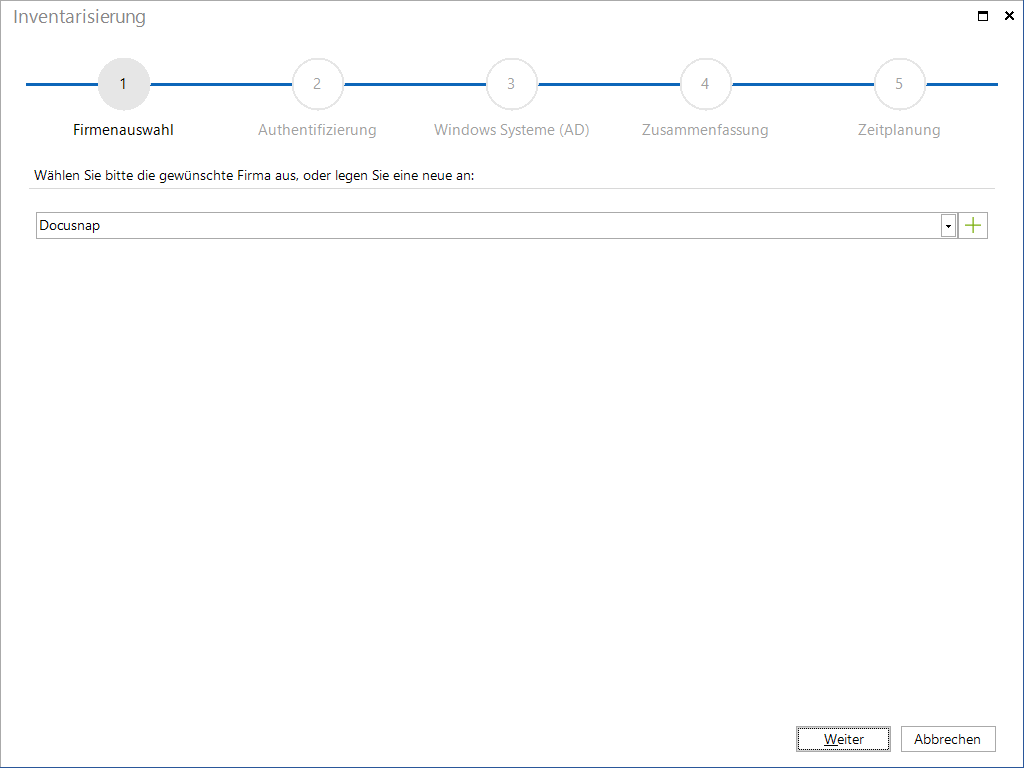Jump to the step 2 circle
Screen dimensions: 1024x768
click(317, 84)
